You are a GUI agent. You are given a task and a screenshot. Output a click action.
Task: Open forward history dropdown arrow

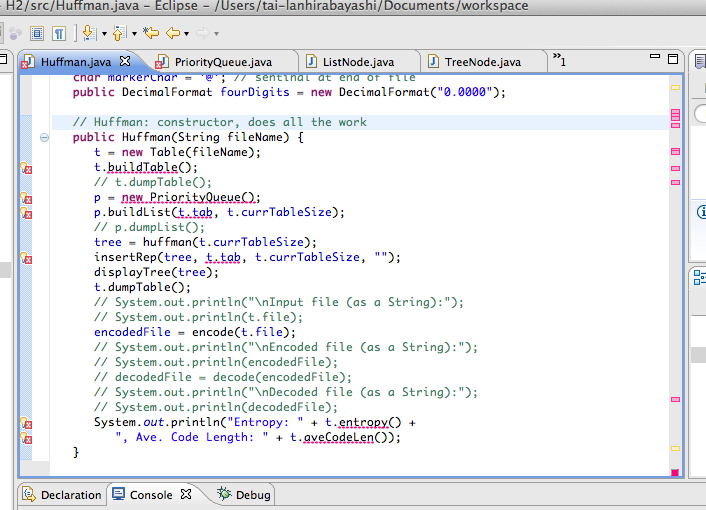pyautogui.click(x=217, y=34)
